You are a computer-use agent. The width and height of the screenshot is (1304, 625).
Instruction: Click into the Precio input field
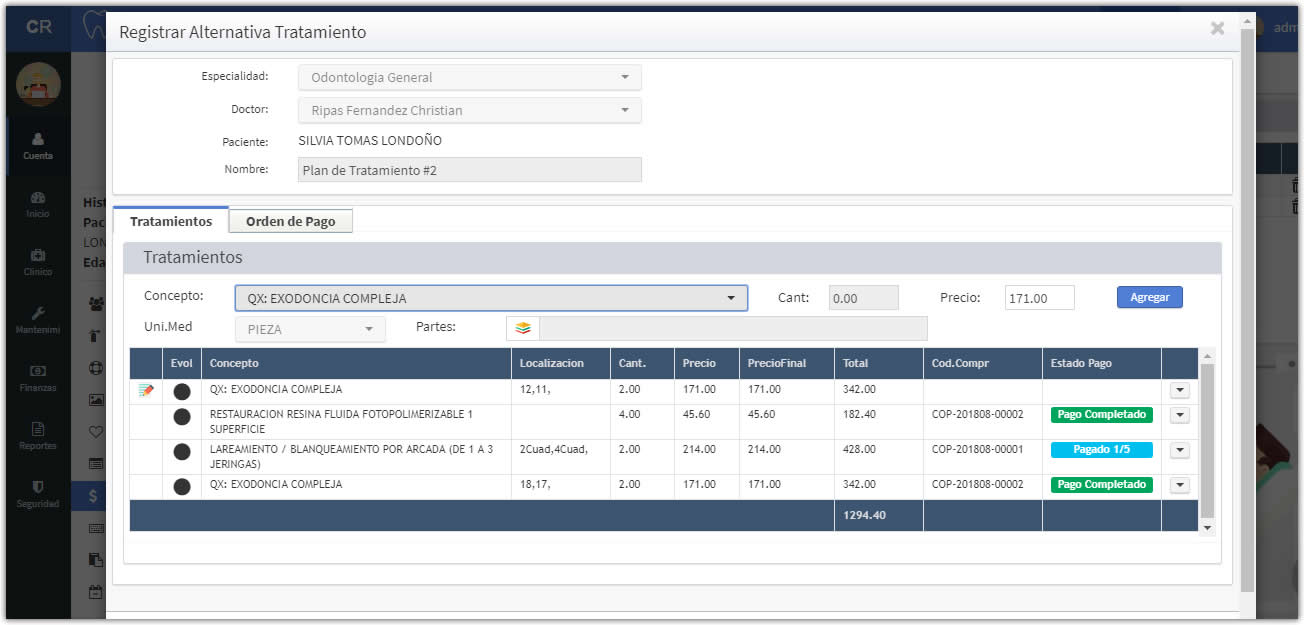click(x=1039, y=298)
